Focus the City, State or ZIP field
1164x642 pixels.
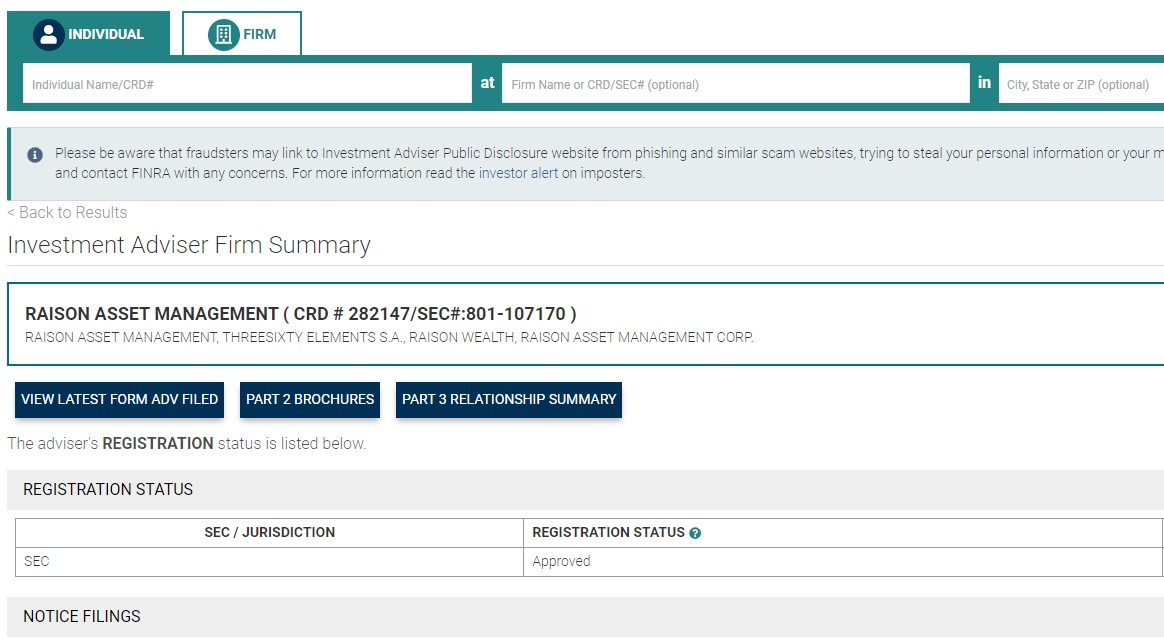click(x=1081, y=84)
